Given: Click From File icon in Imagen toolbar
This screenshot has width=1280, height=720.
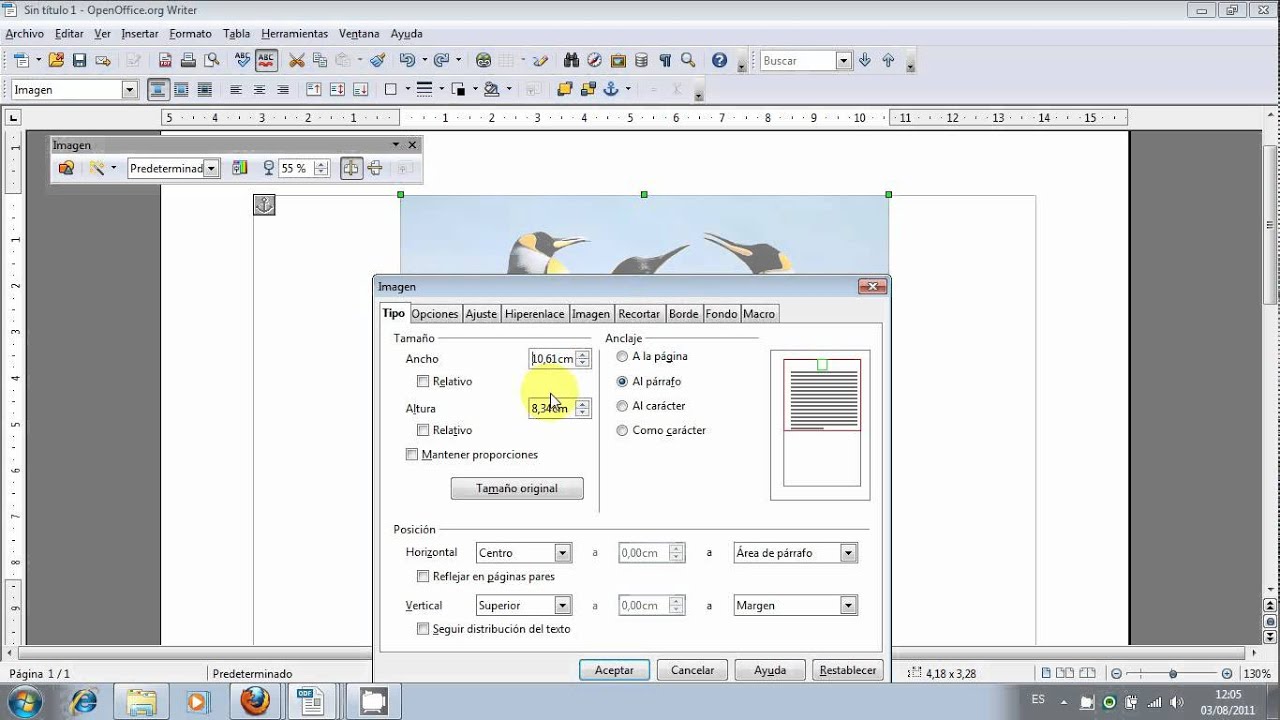Looking at the screenshot, I should (66, 168).
